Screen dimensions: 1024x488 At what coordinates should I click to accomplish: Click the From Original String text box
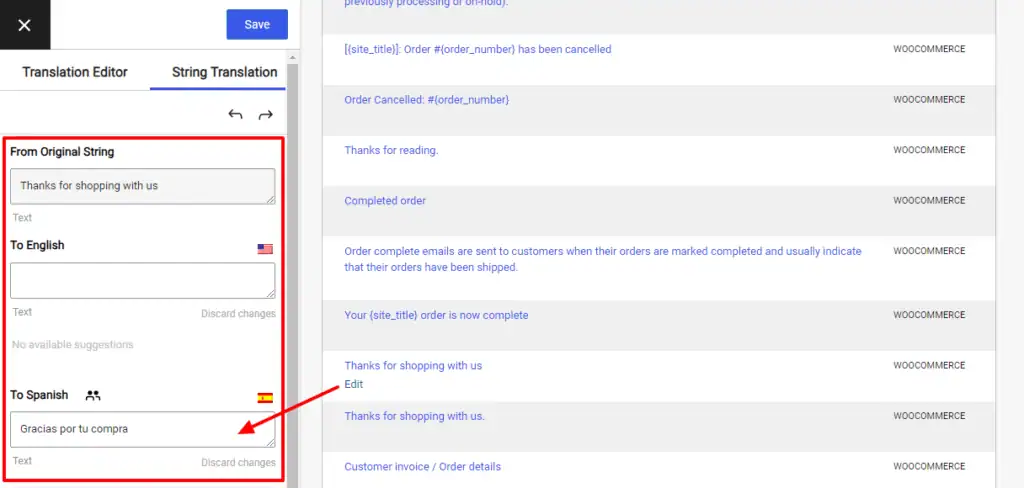click(x=142, y=186)
